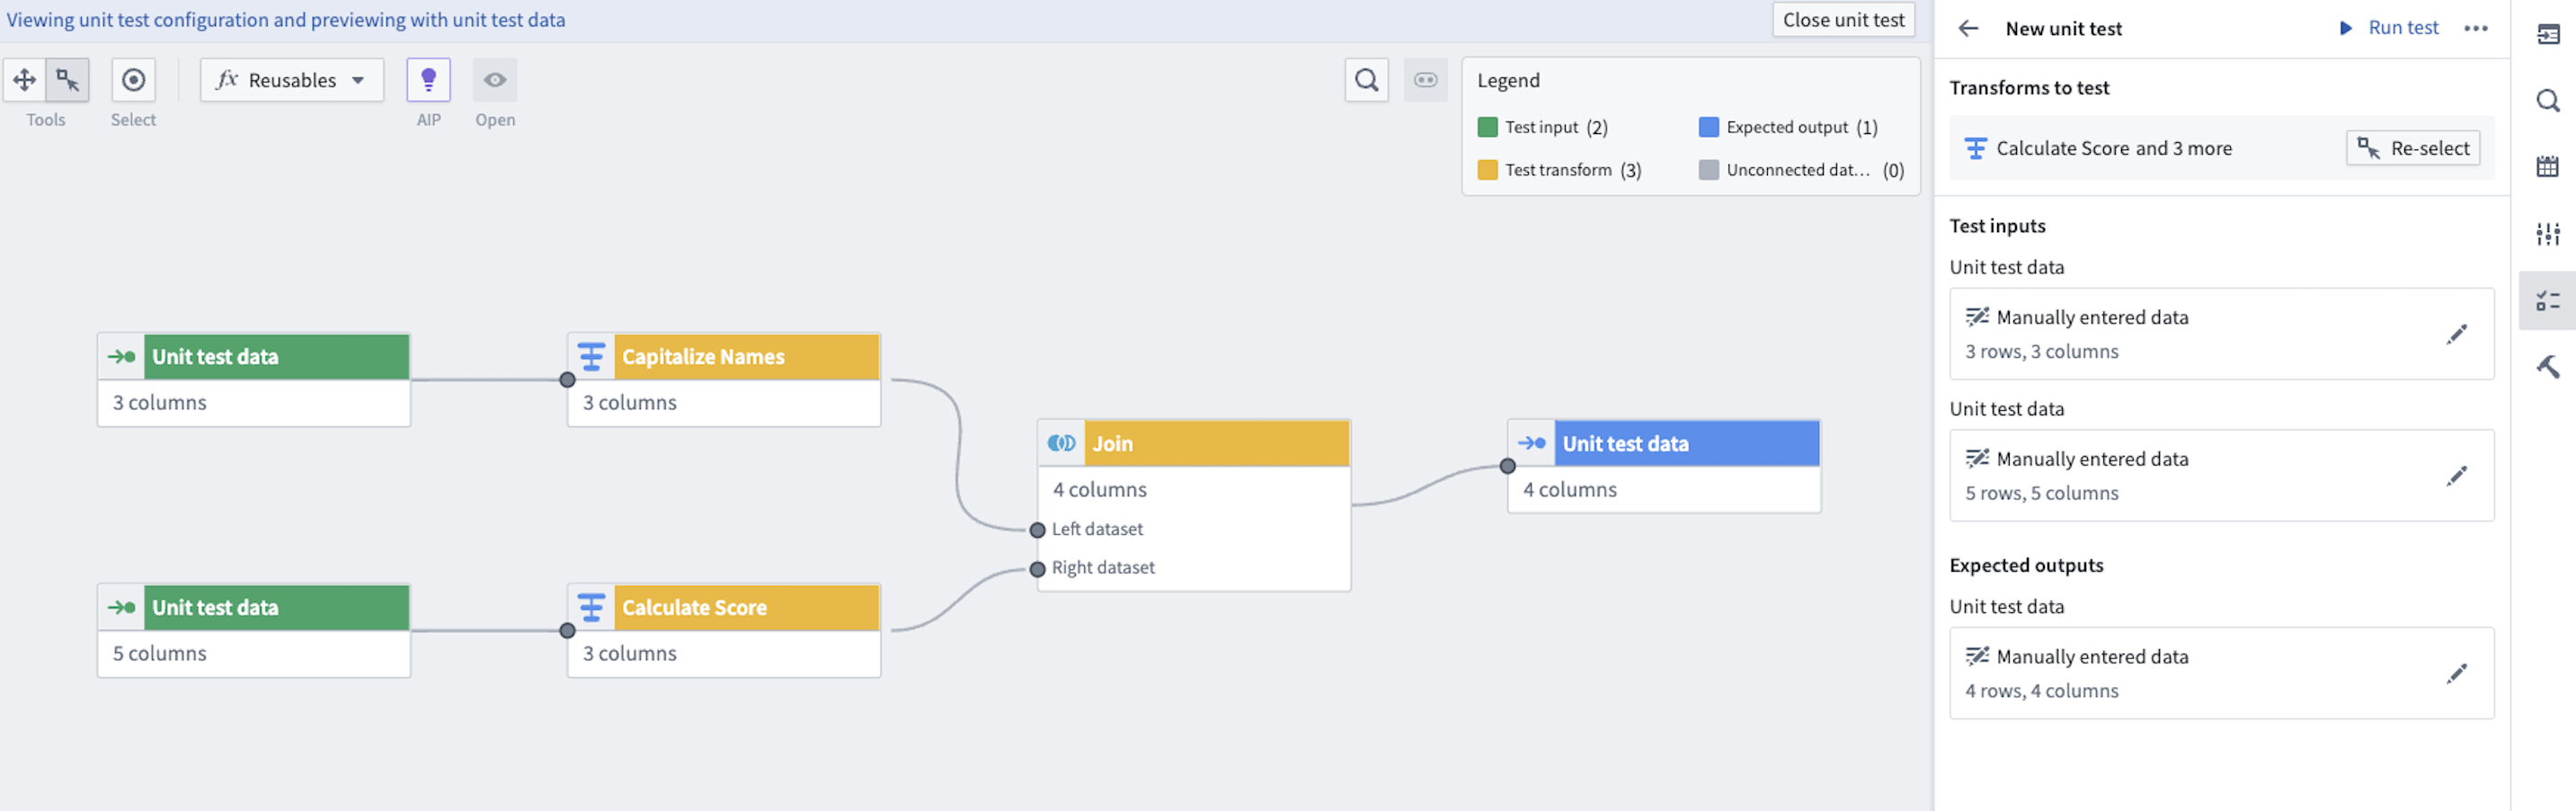Screen dimensions: 2576x811
Task: Select the 5 columns Unit test data input node
Action: [x=254, y=631]
